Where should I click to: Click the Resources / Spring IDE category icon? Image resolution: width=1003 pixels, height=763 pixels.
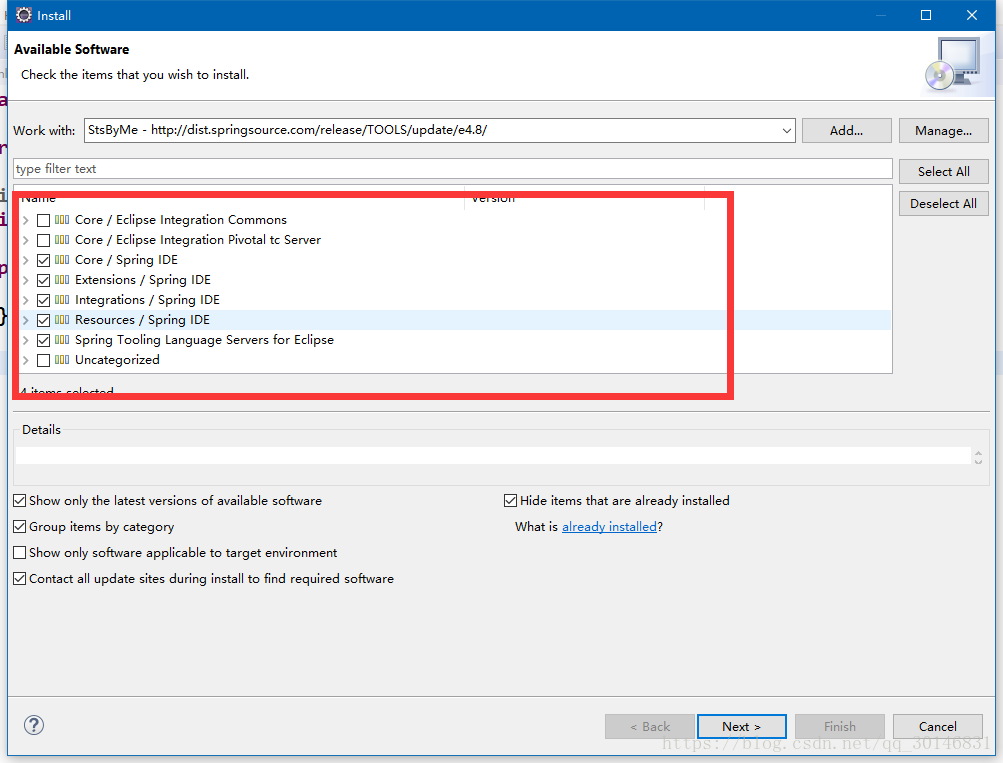[x=62, y=319]
